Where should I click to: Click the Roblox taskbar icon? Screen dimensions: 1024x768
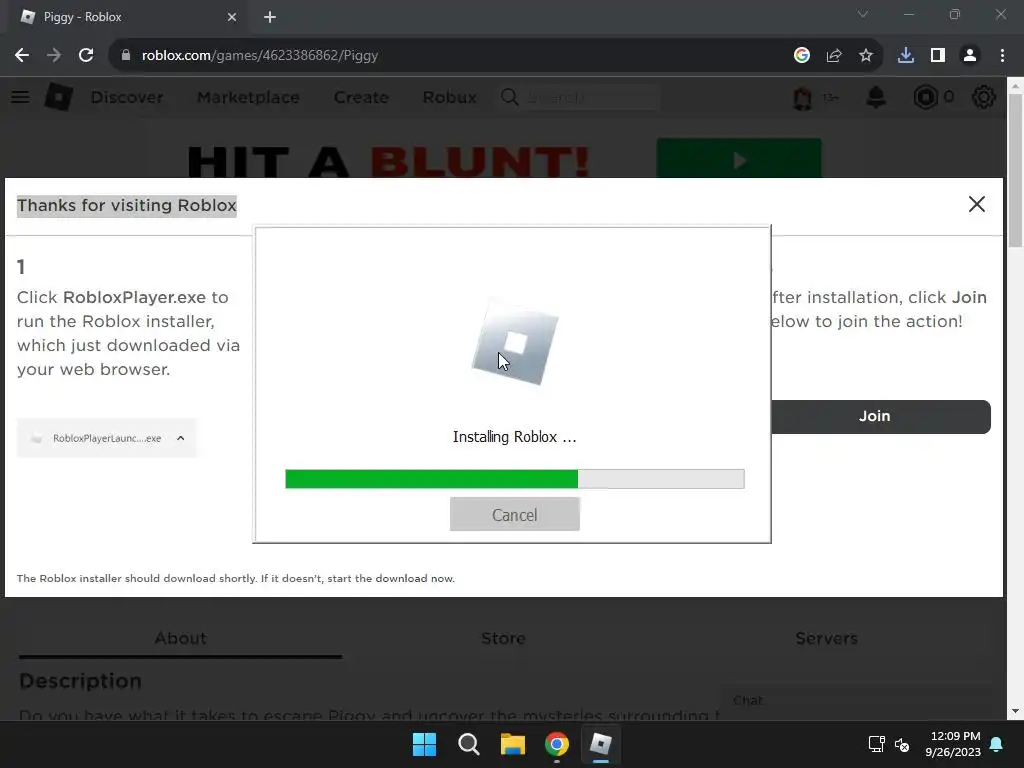pos(601,744)
